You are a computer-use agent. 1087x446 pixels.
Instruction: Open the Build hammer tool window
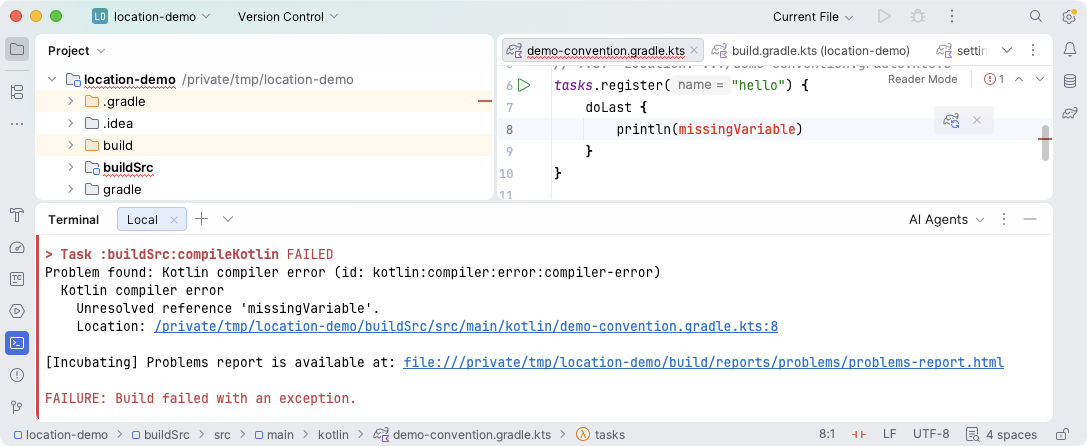tap(17, 215)
